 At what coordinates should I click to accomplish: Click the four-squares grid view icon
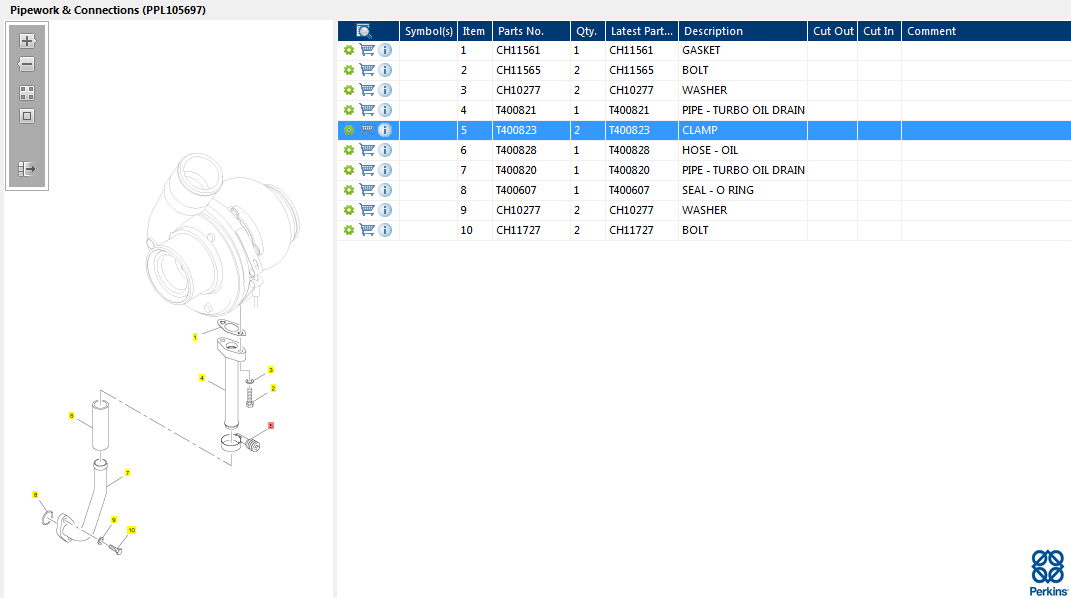[x=27, y=93]
